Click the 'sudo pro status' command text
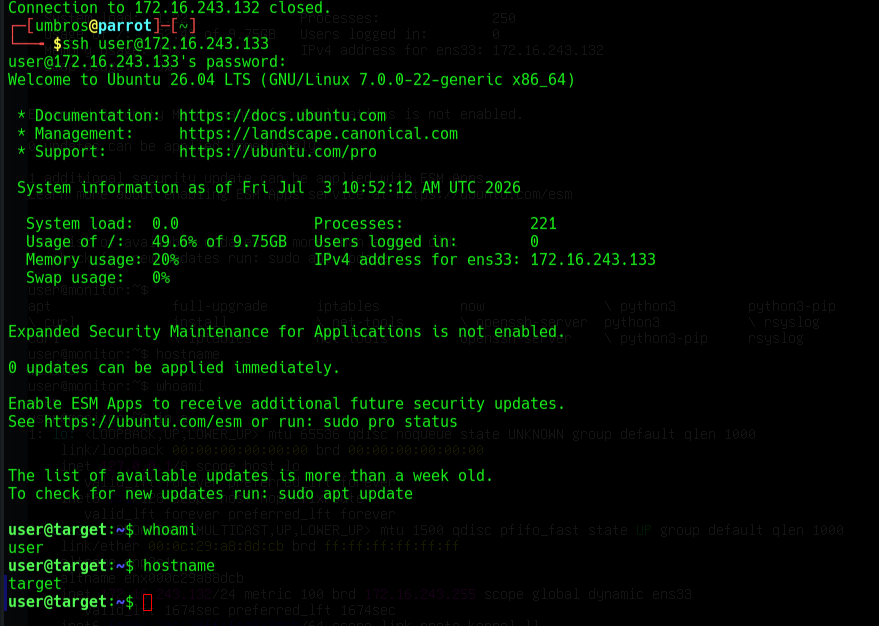Viewport: 879px width, 626px height. (390, 421)
